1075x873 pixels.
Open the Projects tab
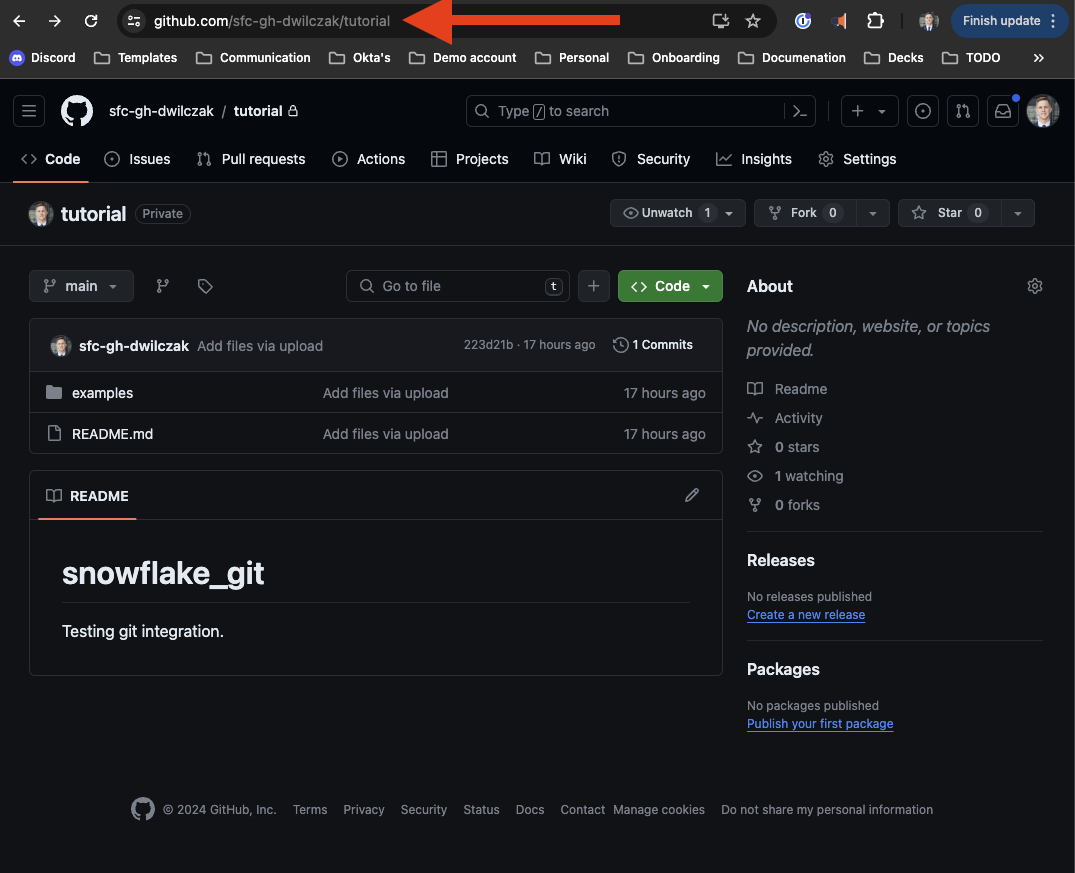point(470,159)
